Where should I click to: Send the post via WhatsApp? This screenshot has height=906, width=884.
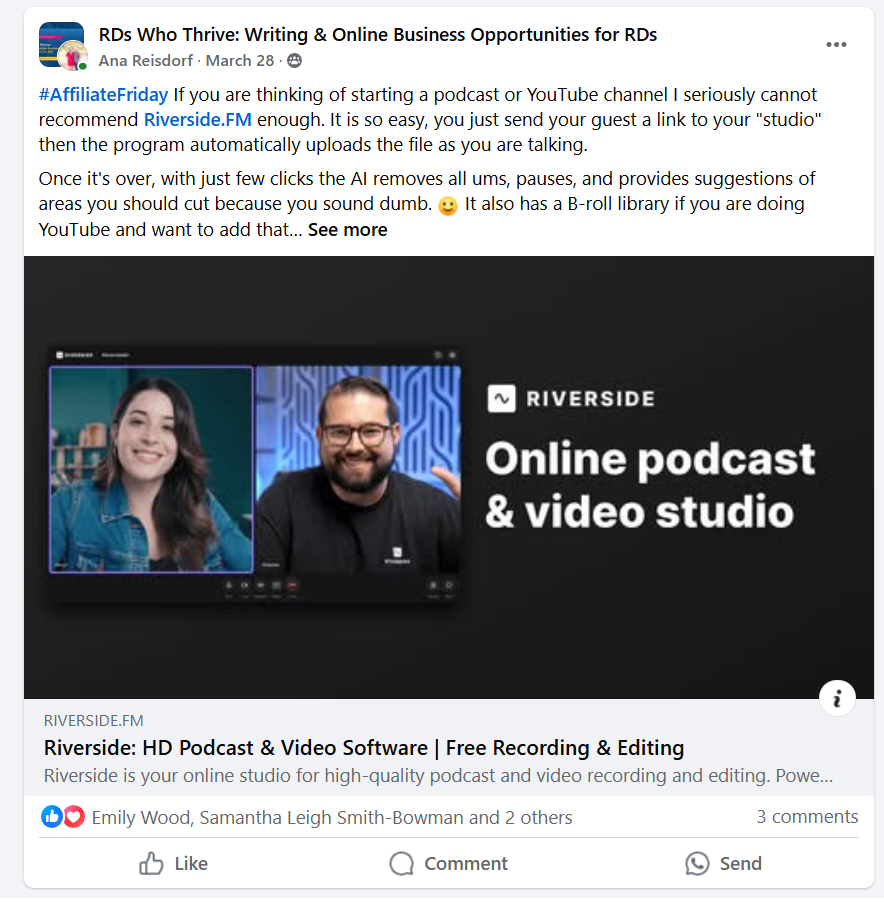723,863
